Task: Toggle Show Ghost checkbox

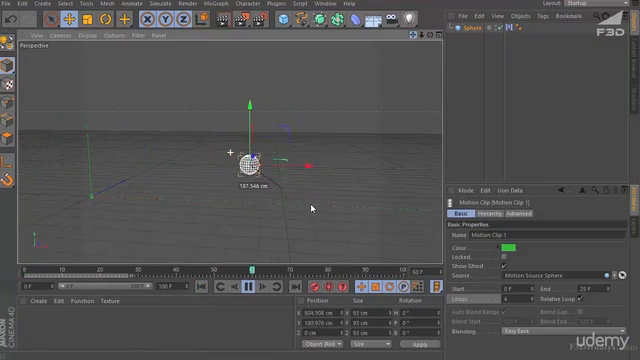Action: pos(504,266)
